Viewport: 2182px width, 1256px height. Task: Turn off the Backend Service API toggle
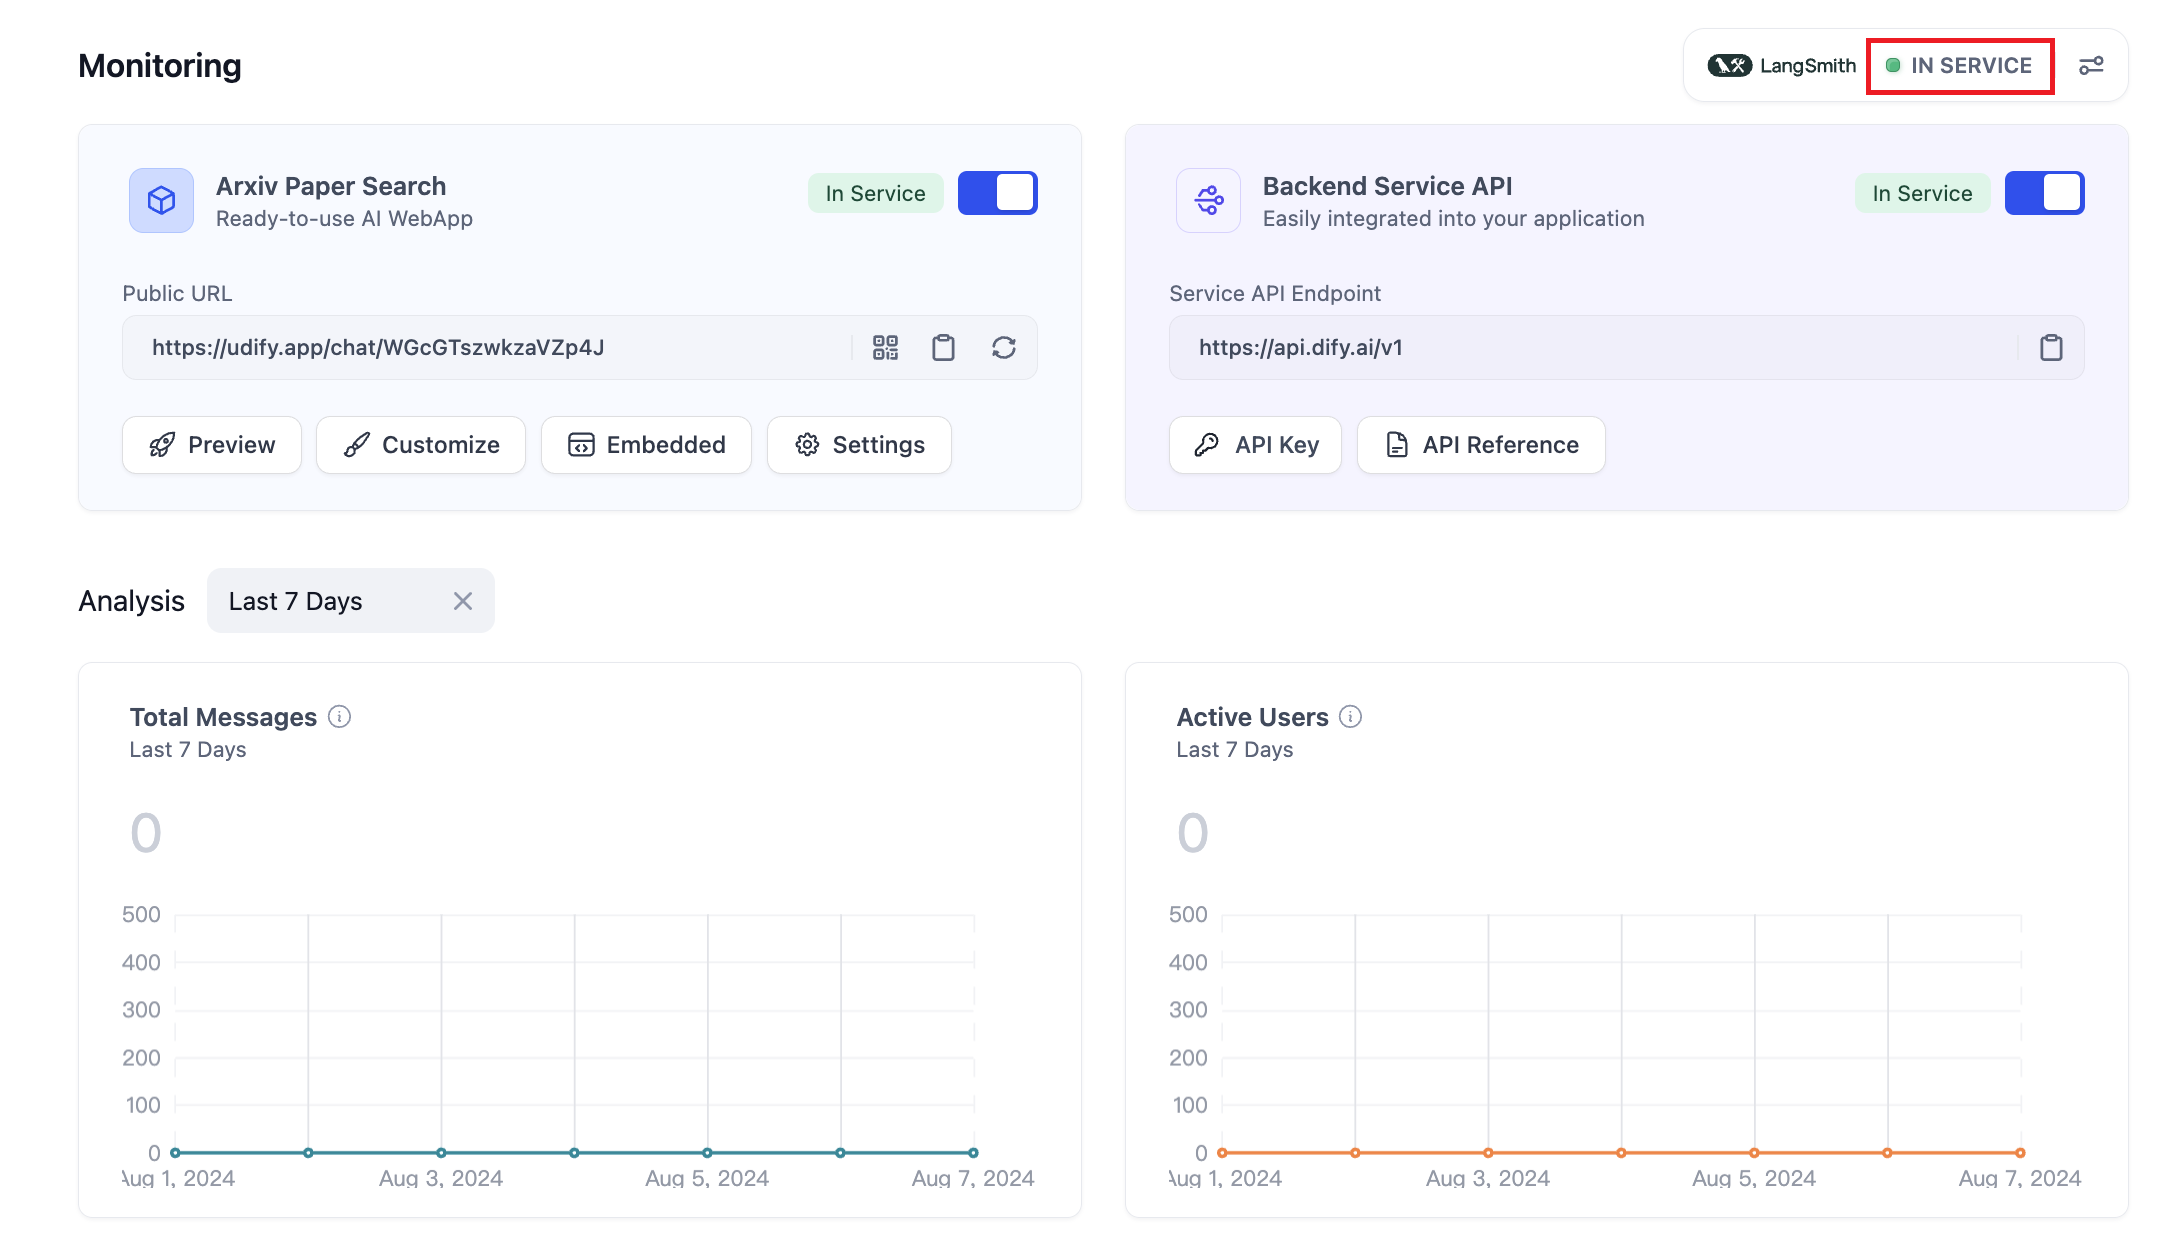tap(2044, 193)
